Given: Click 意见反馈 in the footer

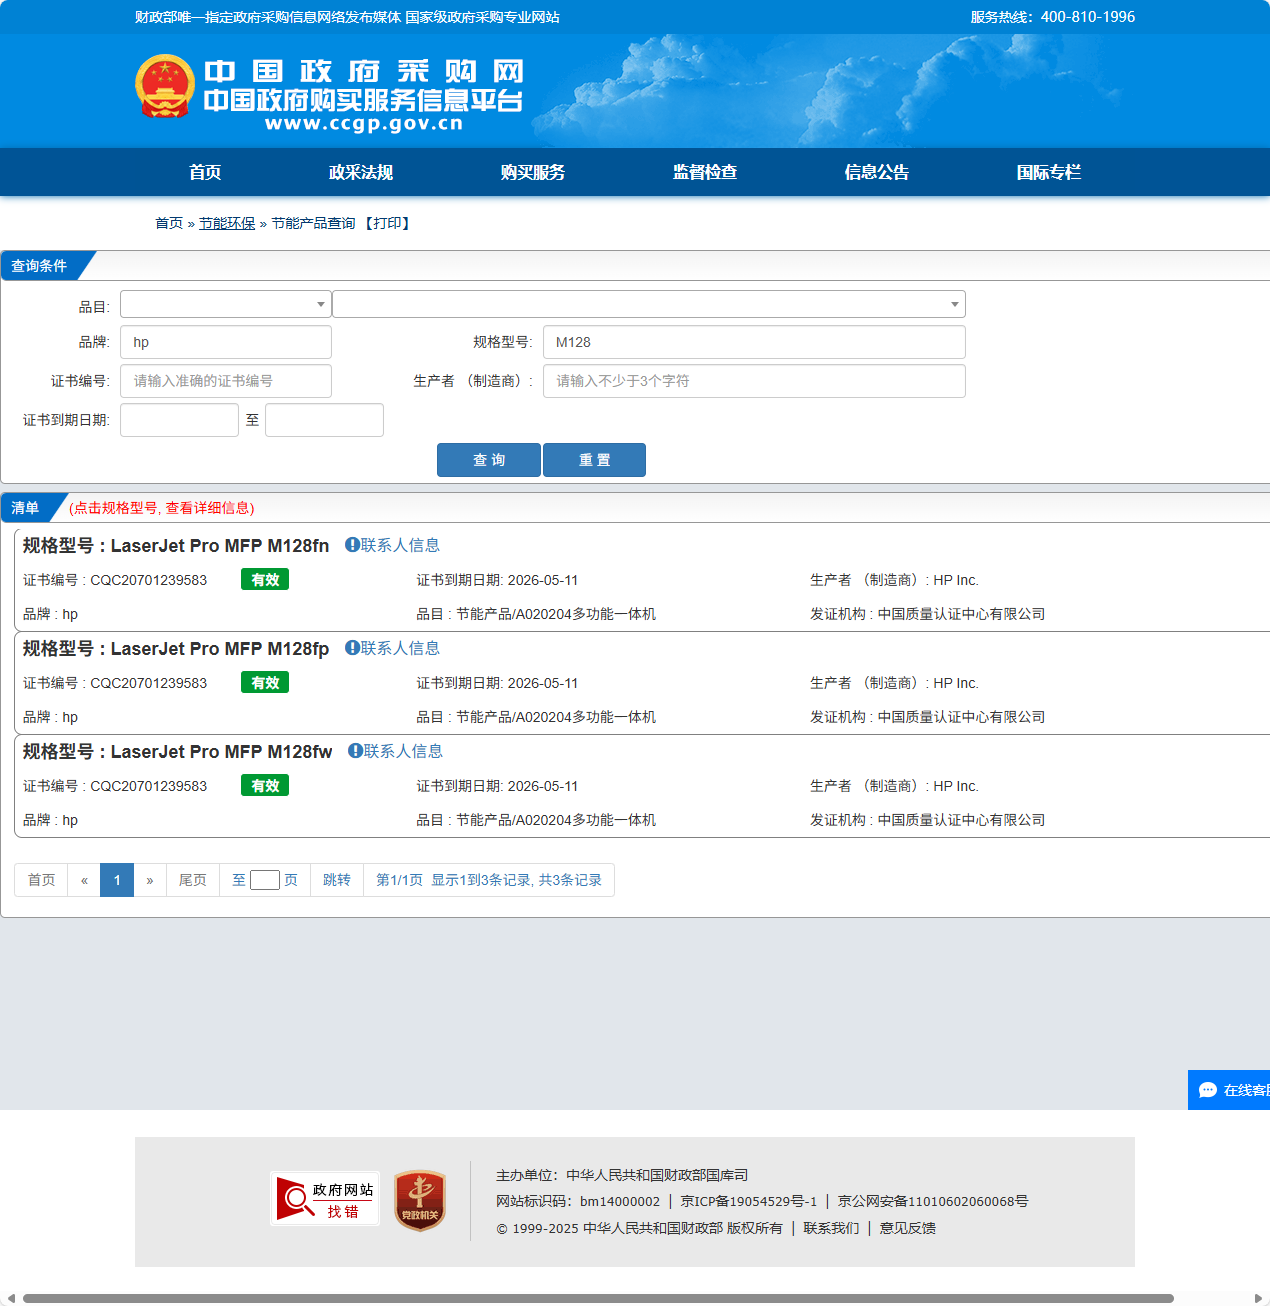Looking at the screenshot, I should tap(908, 1228).
